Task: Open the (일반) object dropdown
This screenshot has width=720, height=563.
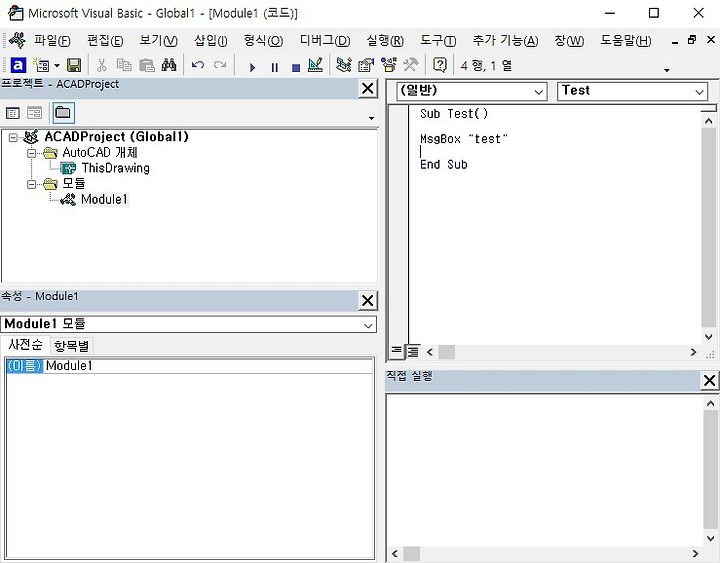Action: point(539,92)
